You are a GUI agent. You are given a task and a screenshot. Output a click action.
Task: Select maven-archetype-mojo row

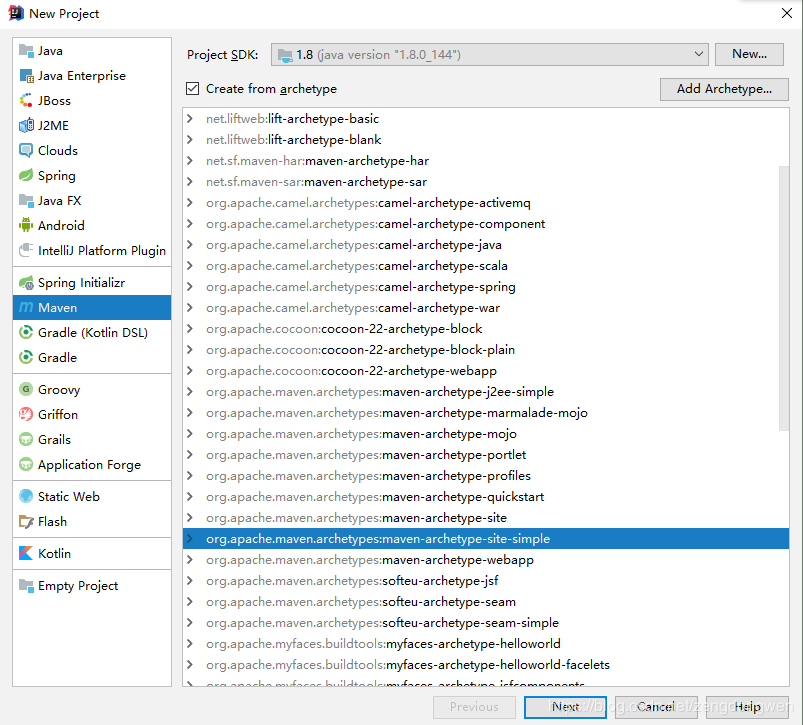(485, 434)
